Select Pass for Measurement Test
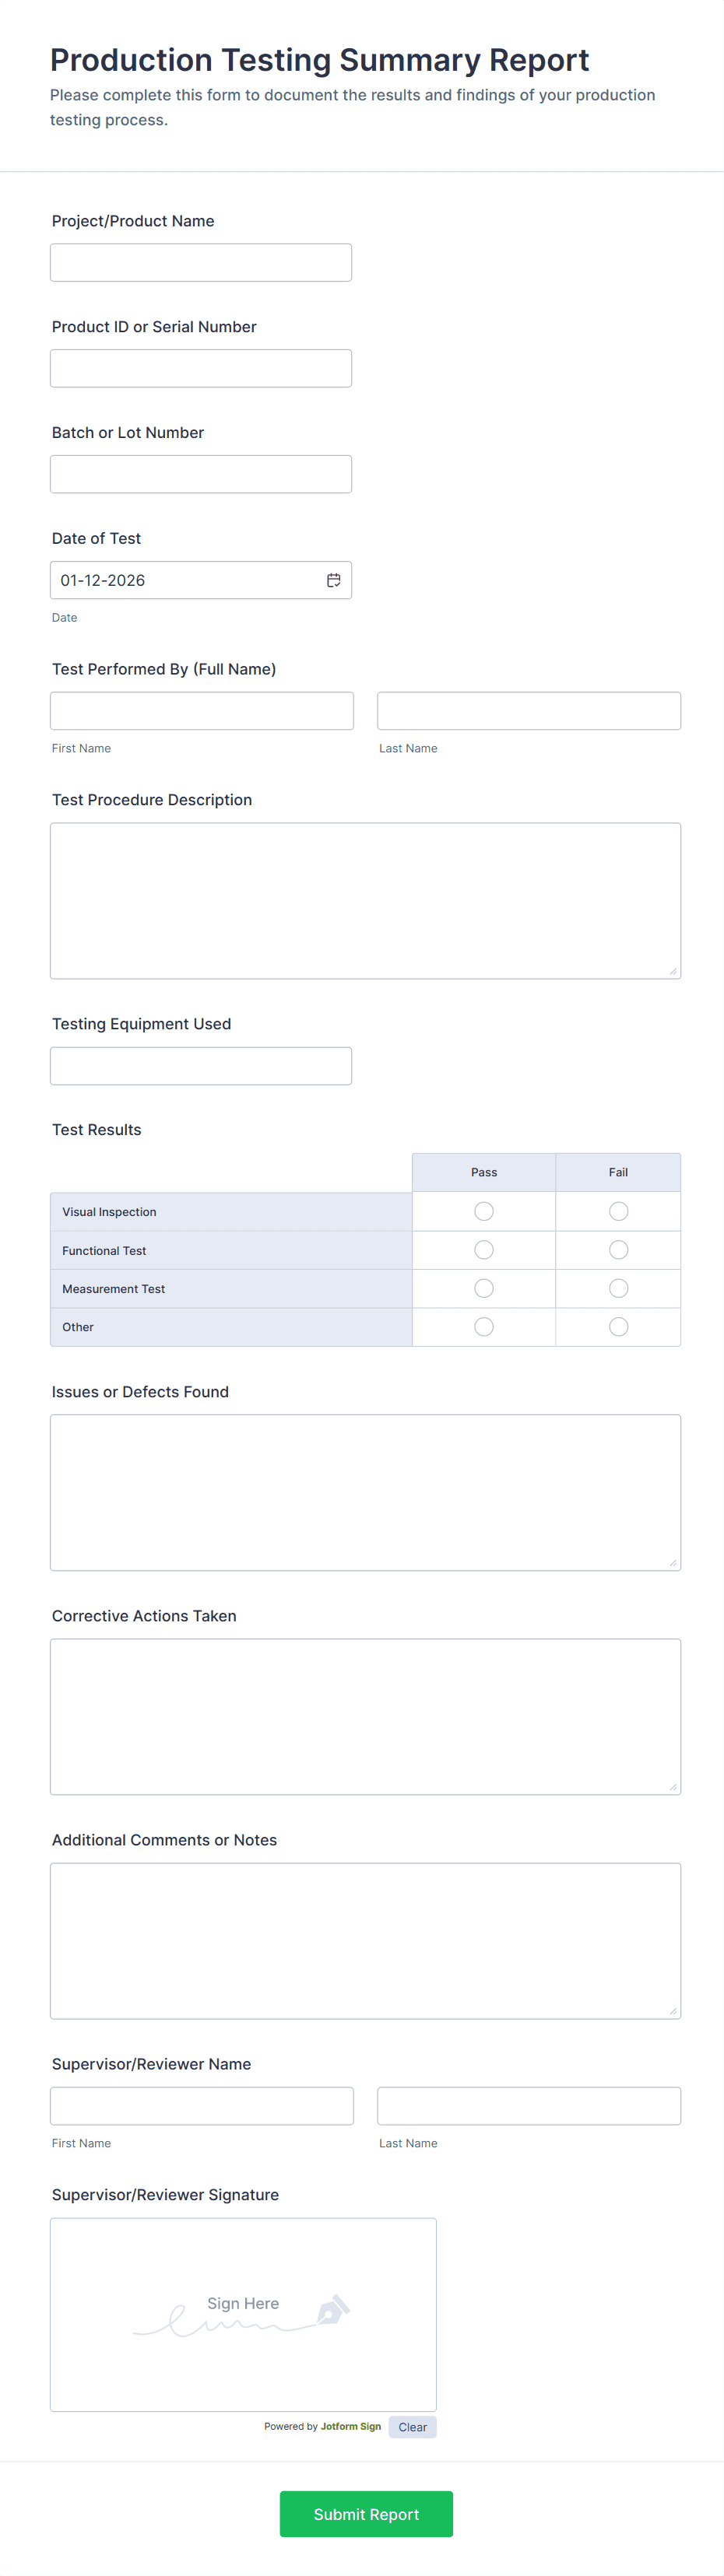 coord(483,1288)
